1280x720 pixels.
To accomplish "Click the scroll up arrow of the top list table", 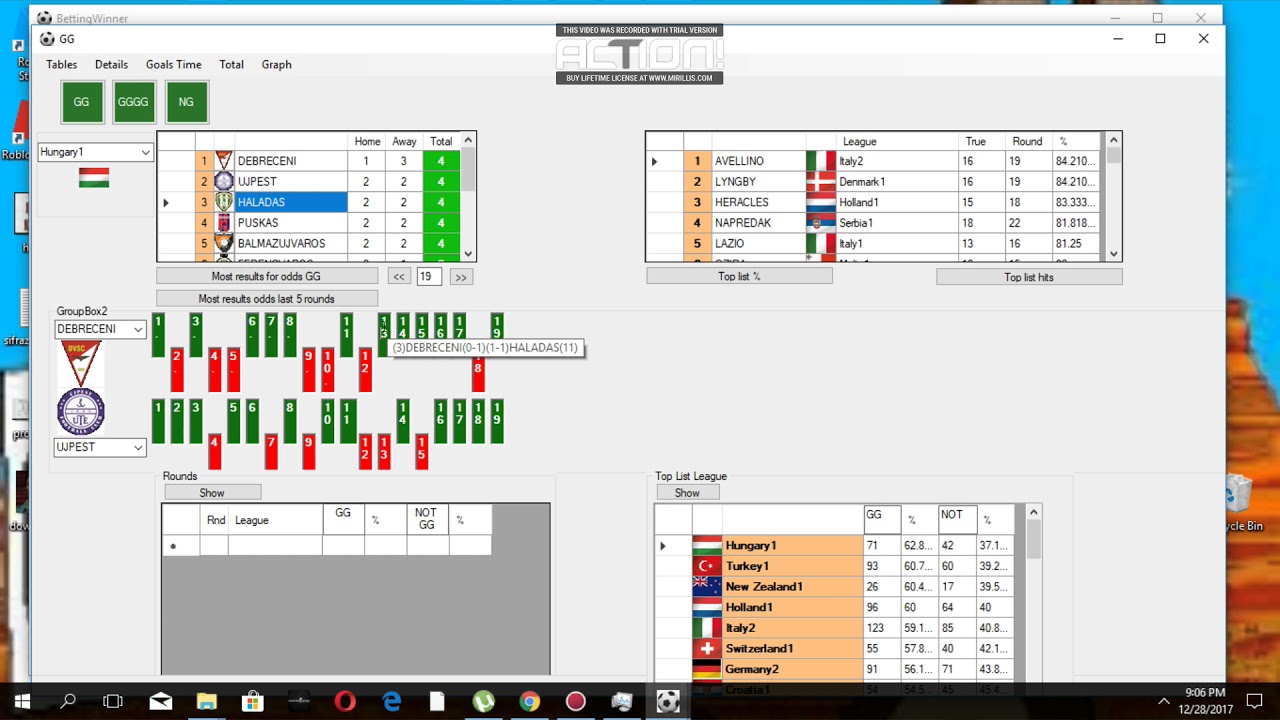I will [x=1114, y=141].
